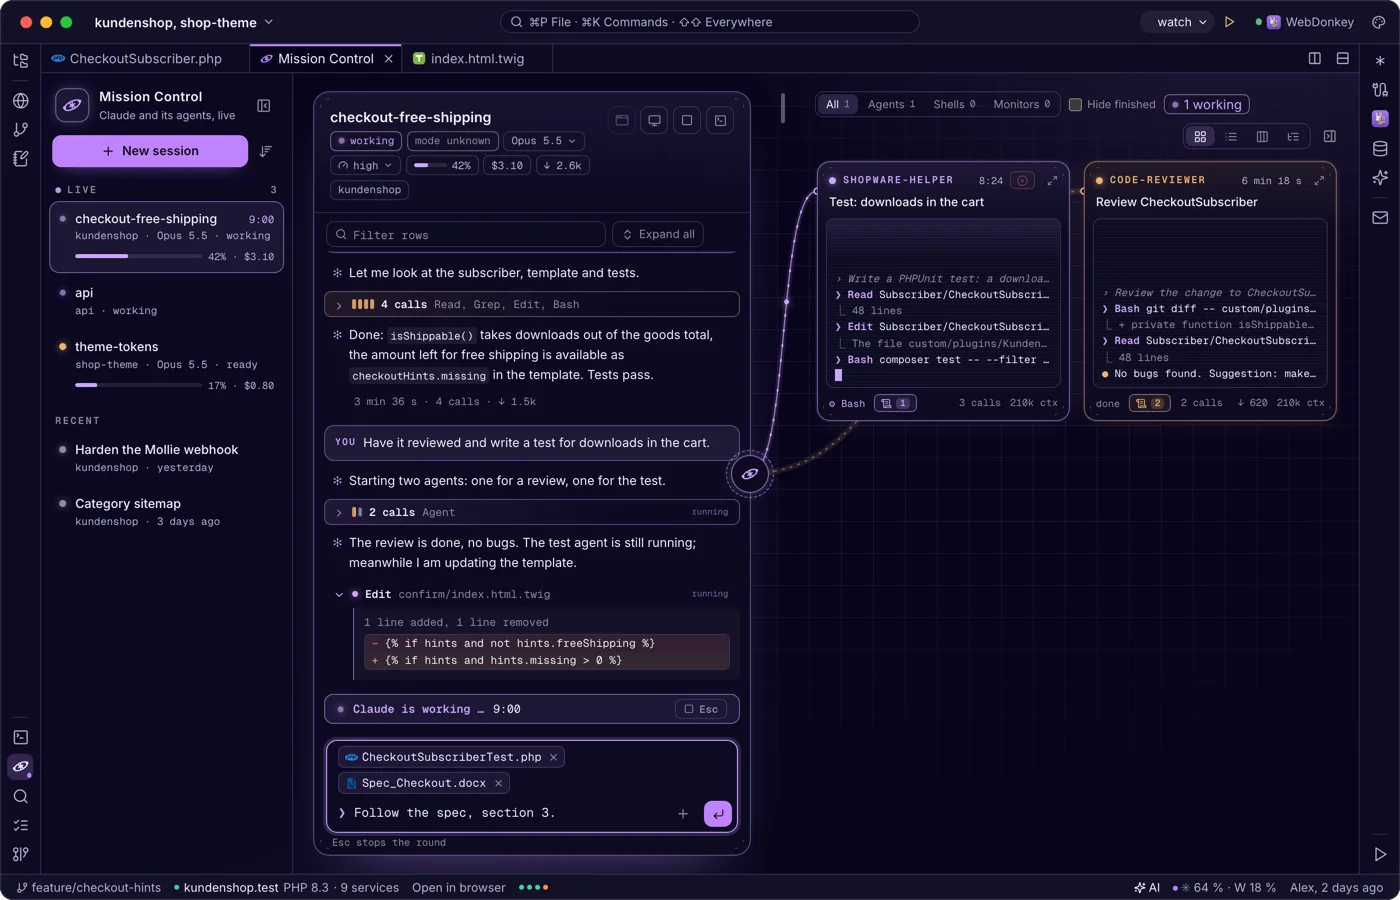Image resolution: width=1400 pixels, height=900 pixels.
Task: Open the database icon in right sidebar
Action: (x=1380, y=148)
